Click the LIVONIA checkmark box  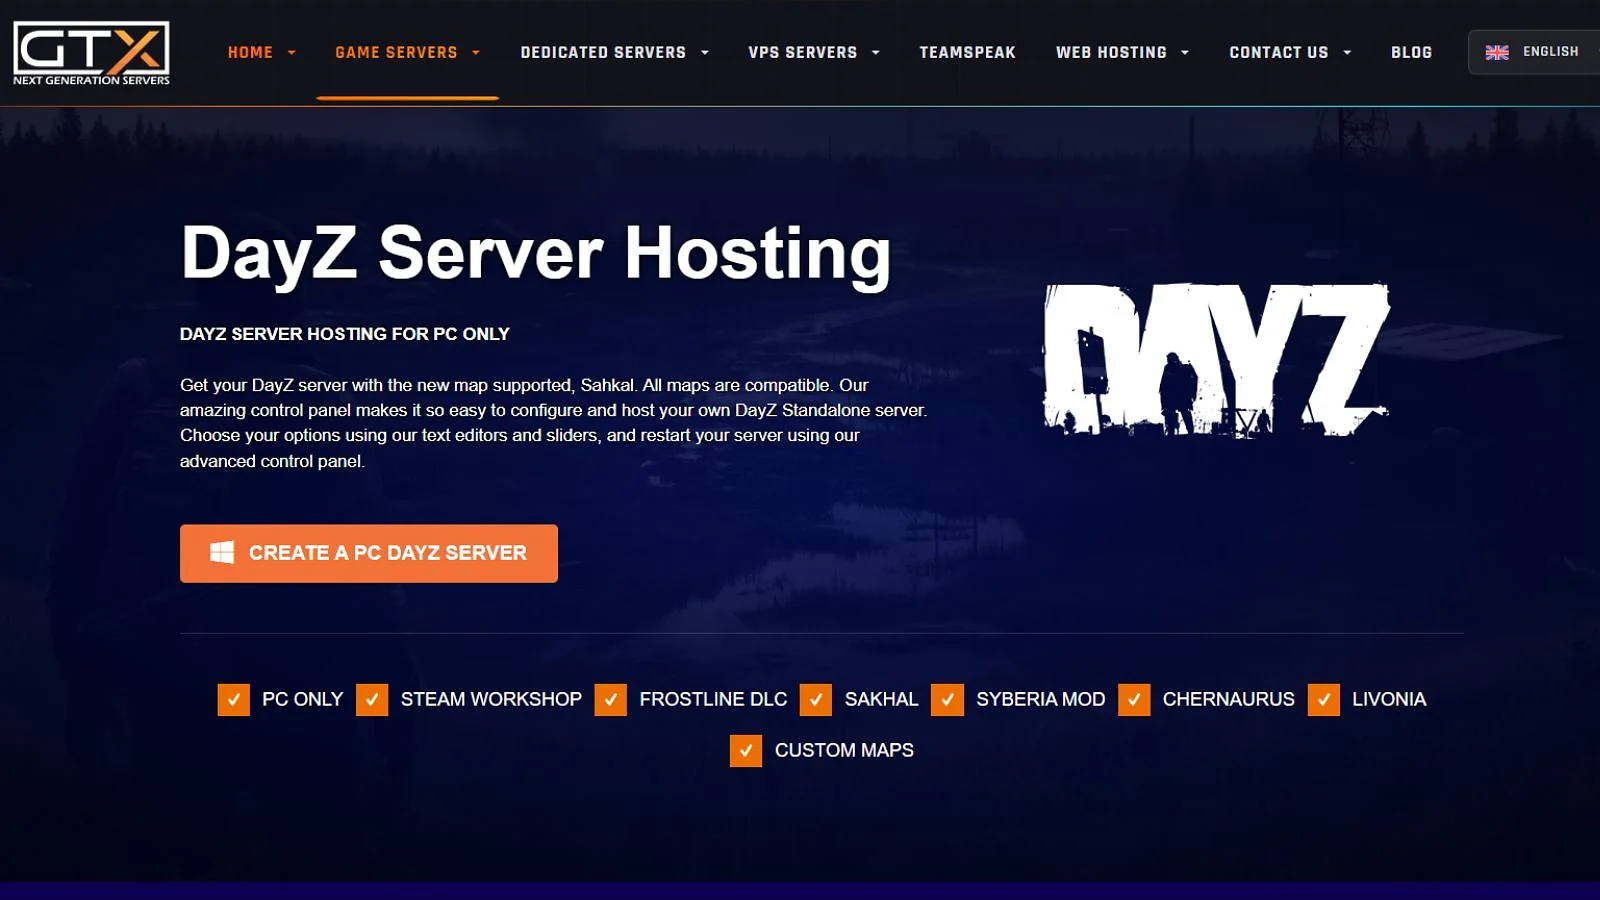(x=1323, y=700)
